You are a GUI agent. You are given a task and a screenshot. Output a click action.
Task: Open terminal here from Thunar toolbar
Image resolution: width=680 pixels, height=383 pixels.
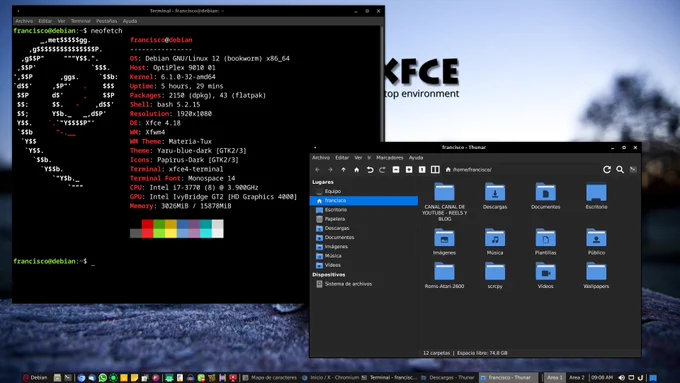tap(633, 170)
